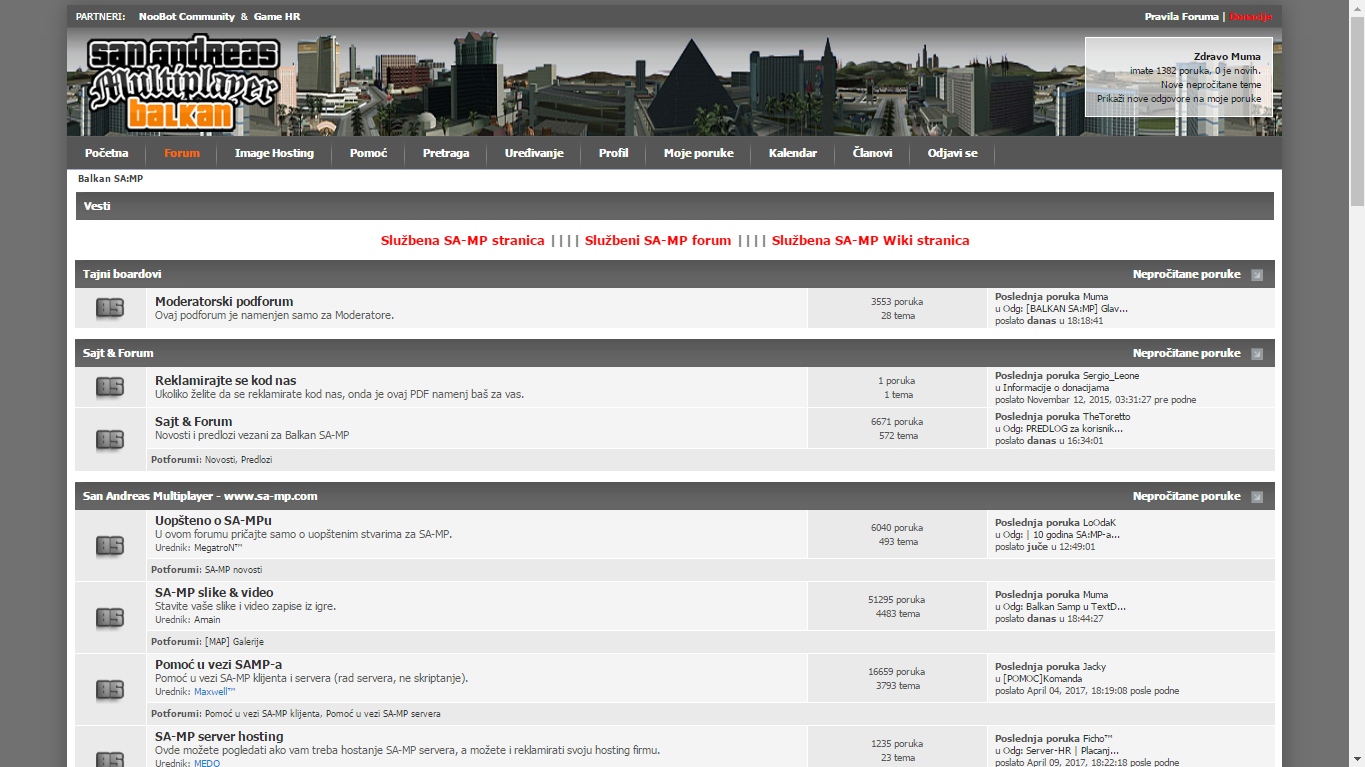Open Službena SA-MP stranica link
Image resolution: width=1365 pixels, height=767 pixels.
coord(463,241)
